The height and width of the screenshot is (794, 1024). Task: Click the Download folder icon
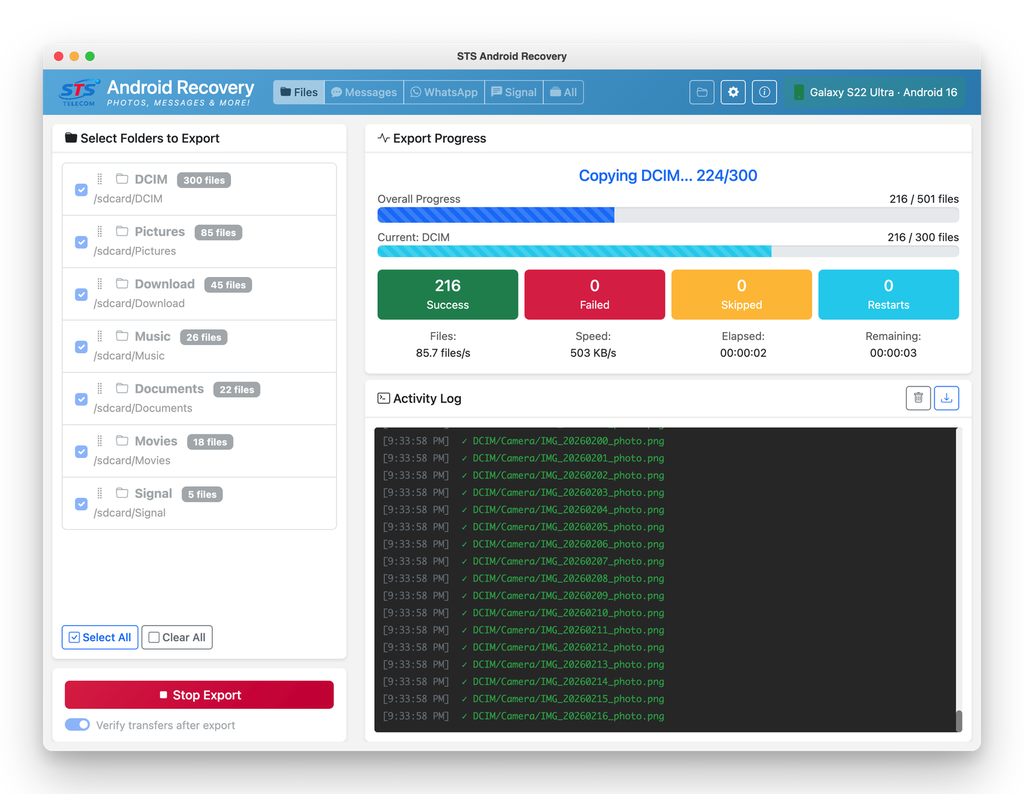[122, 283]
